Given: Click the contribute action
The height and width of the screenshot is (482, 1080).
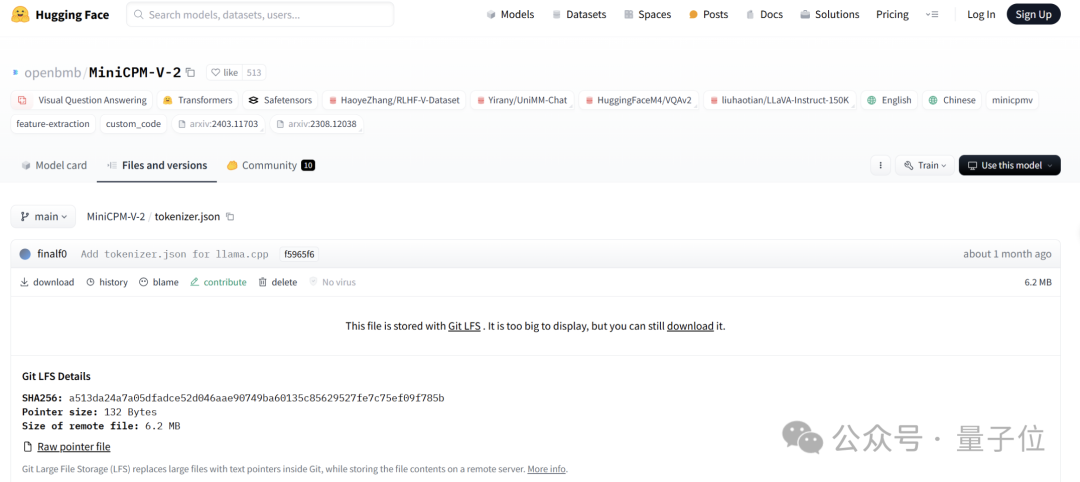Looking at the screenshot, I should click(218, 282).
